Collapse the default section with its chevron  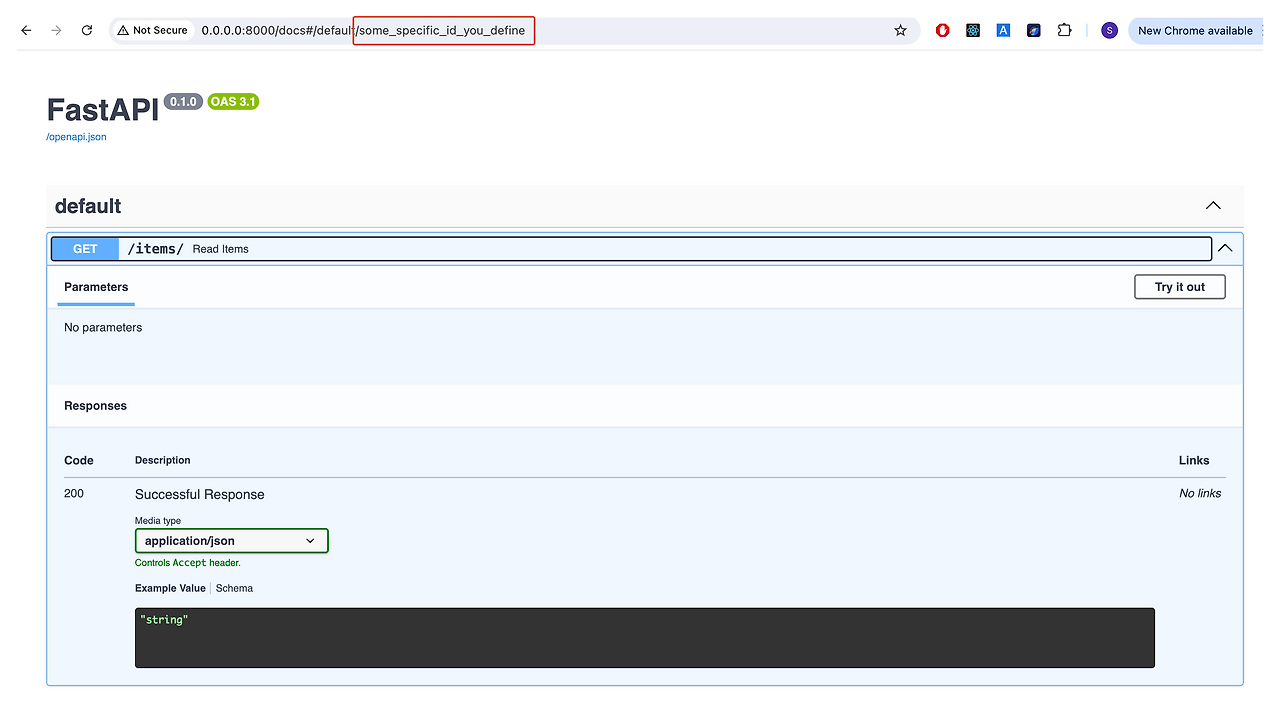pyautogui.click(x=1213, y=205)
